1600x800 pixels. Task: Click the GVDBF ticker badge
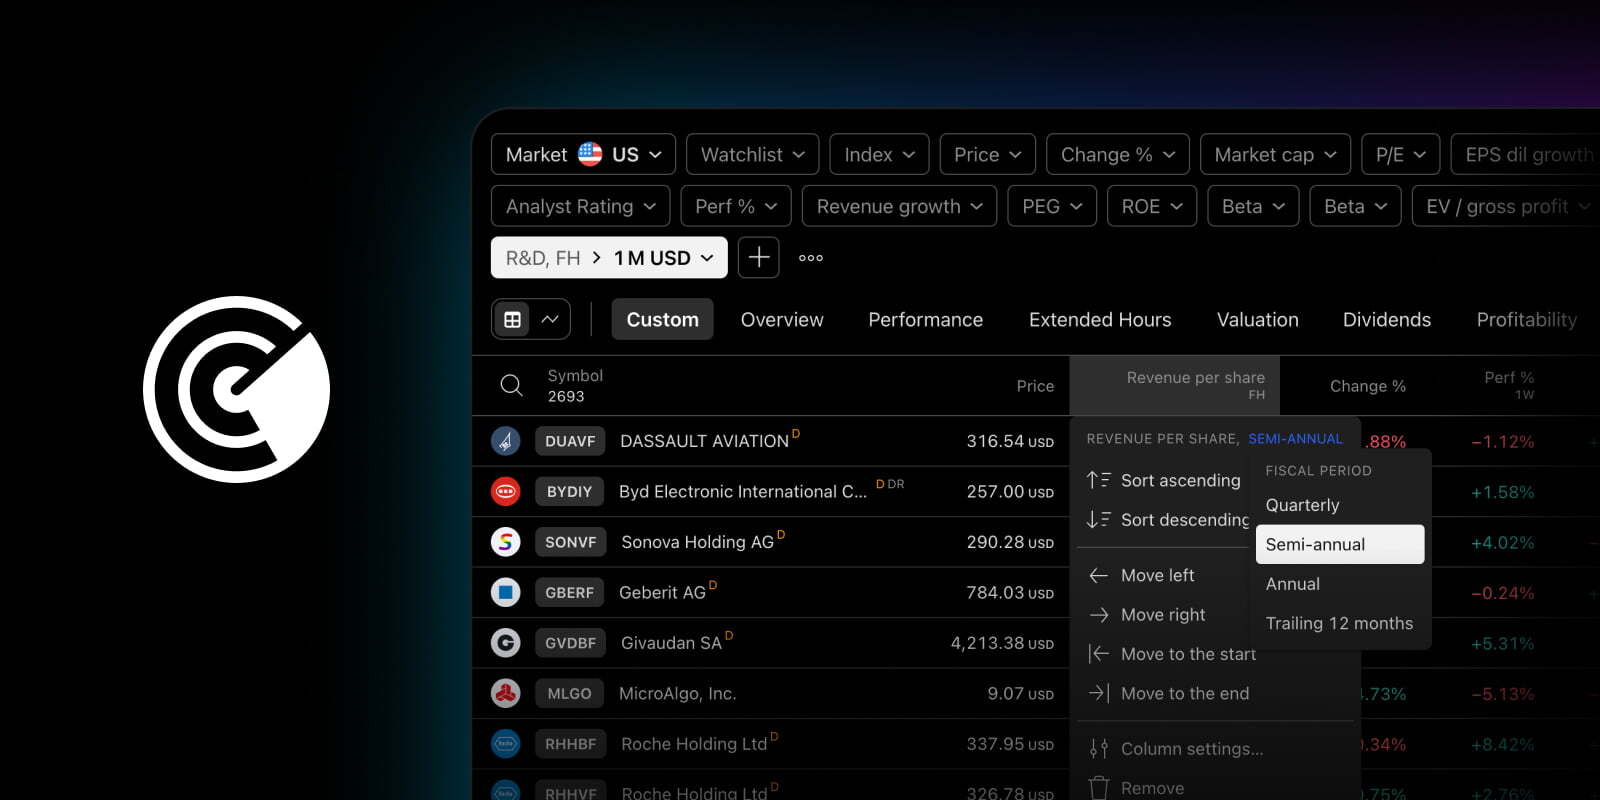(570, 643)
